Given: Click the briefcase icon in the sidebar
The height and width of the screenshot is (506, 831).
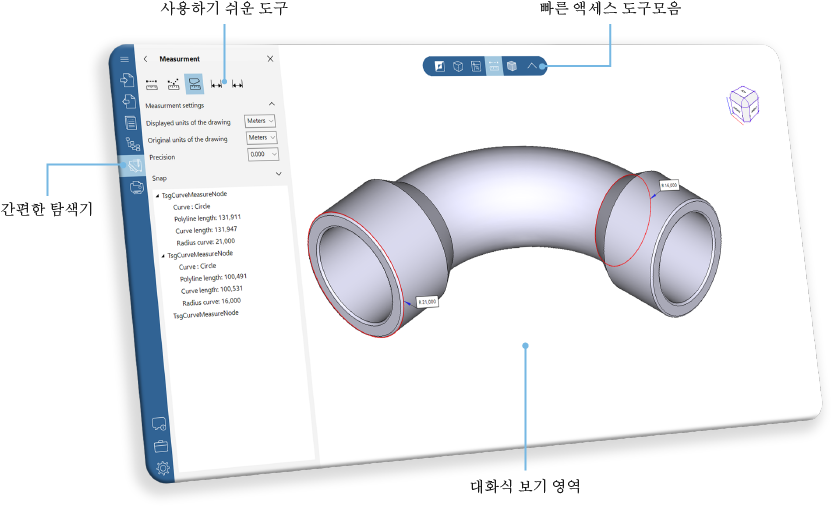Looking at the screenshot, I should 161,446.
